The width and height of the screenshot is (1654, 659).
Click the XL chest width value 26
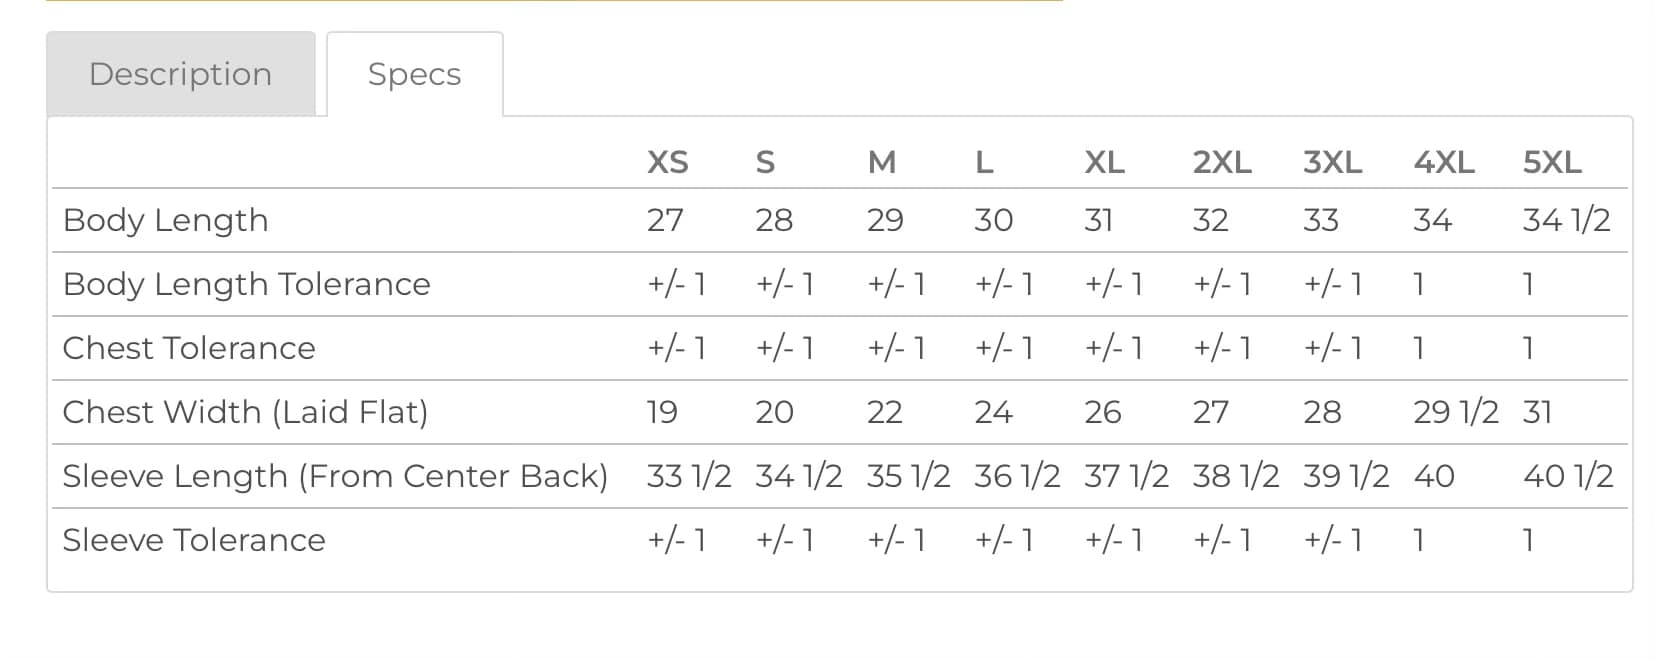coord(1103,412)
